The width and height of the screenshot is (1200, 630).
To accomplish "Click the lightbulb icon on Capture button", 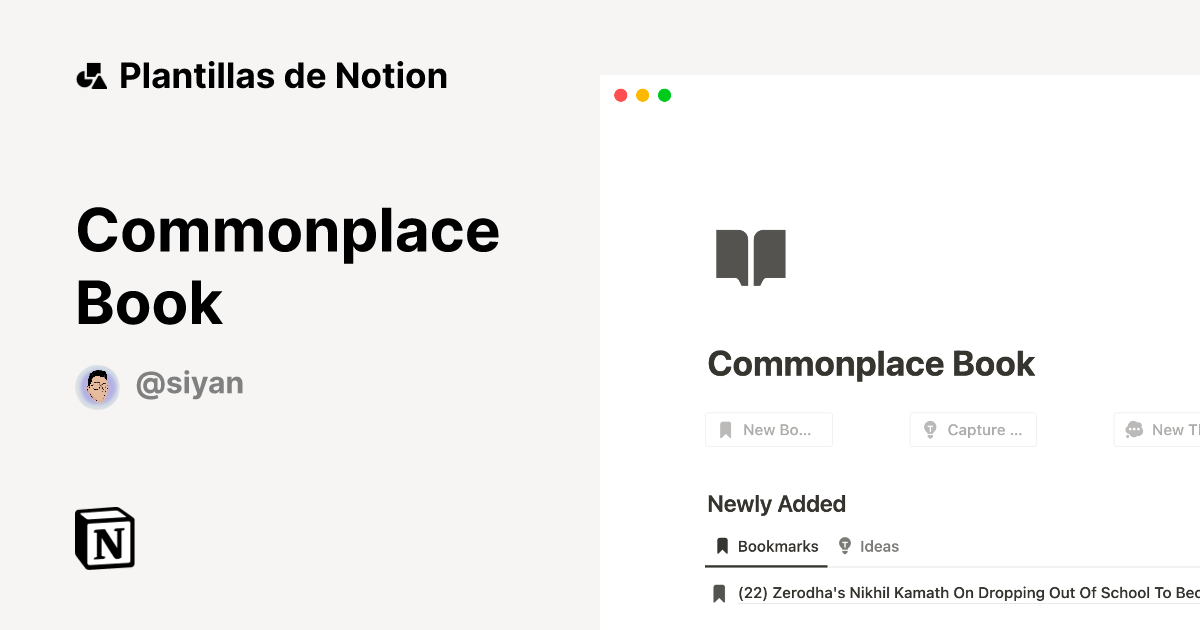I will tap(930, 429).
